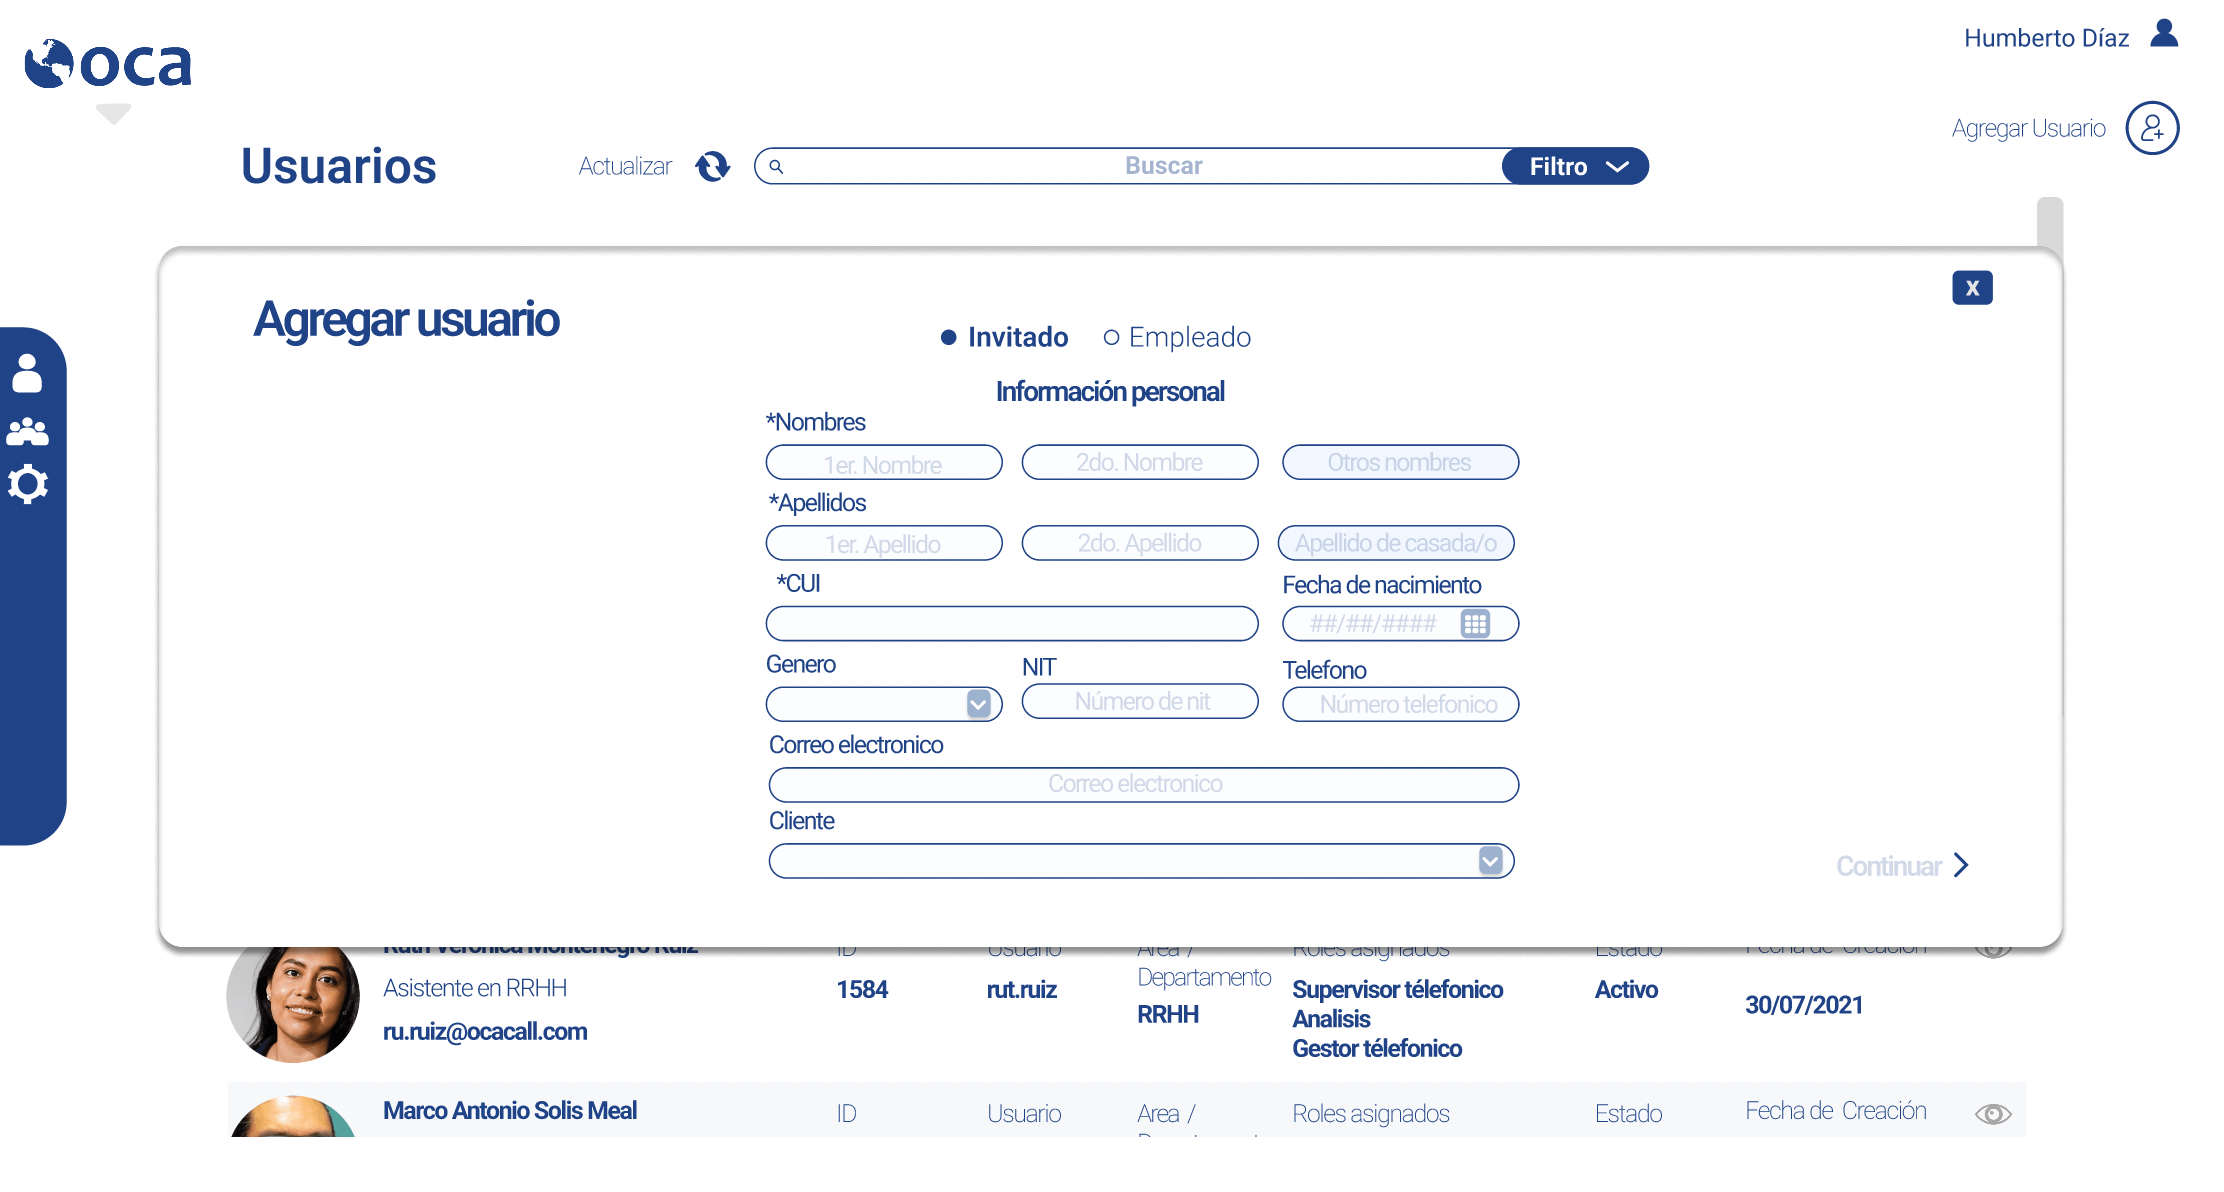Close the Agregar usuario dialog
This screenshot has height=1192, width=2224.
click(1972, 288)
